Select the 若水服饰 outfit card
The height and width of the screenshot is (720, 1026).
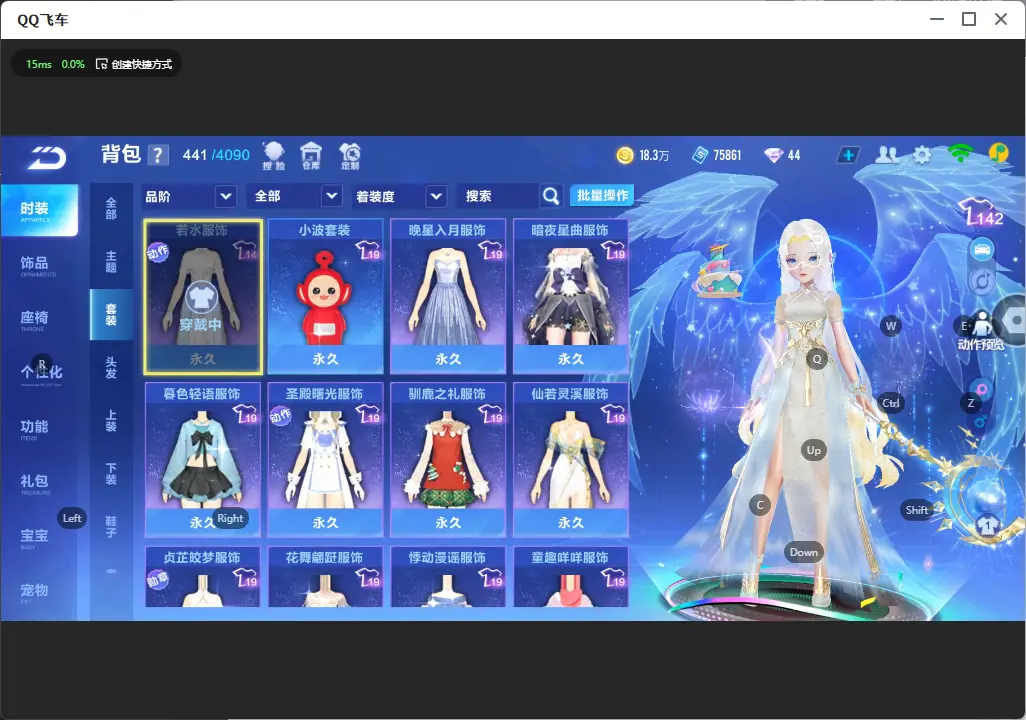coord(203,297)
